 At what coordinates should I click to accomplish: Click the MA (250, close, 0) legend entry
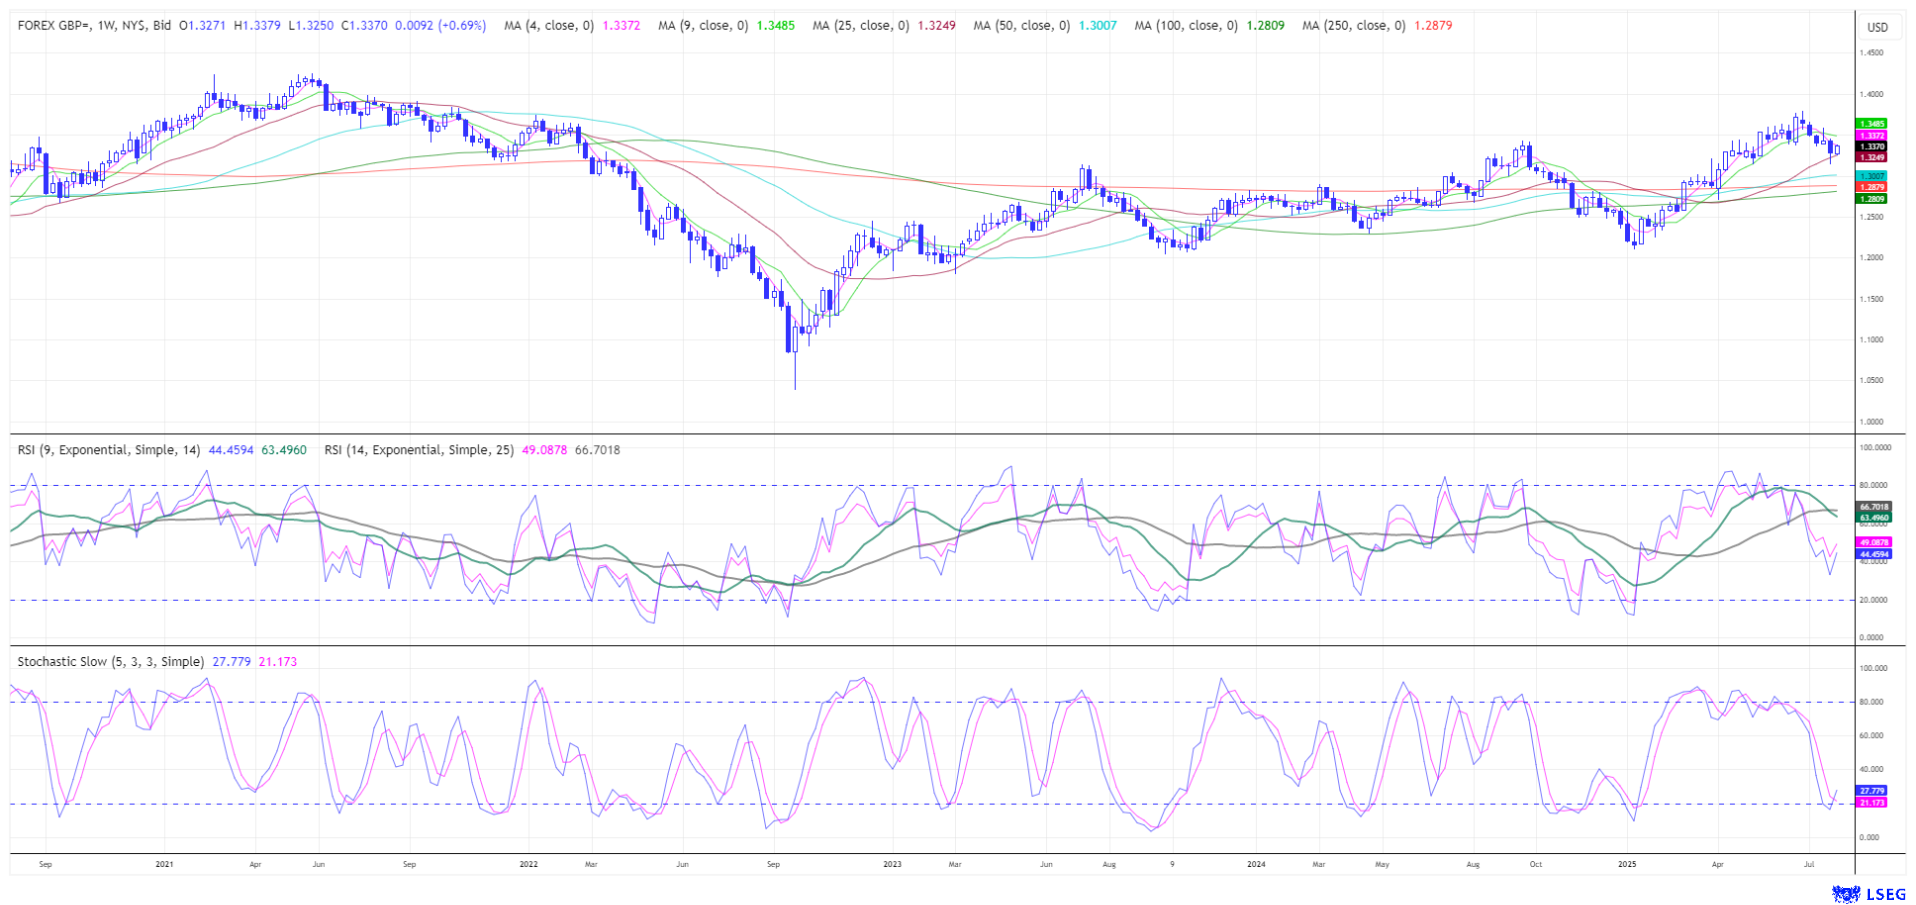[1353, 26]
